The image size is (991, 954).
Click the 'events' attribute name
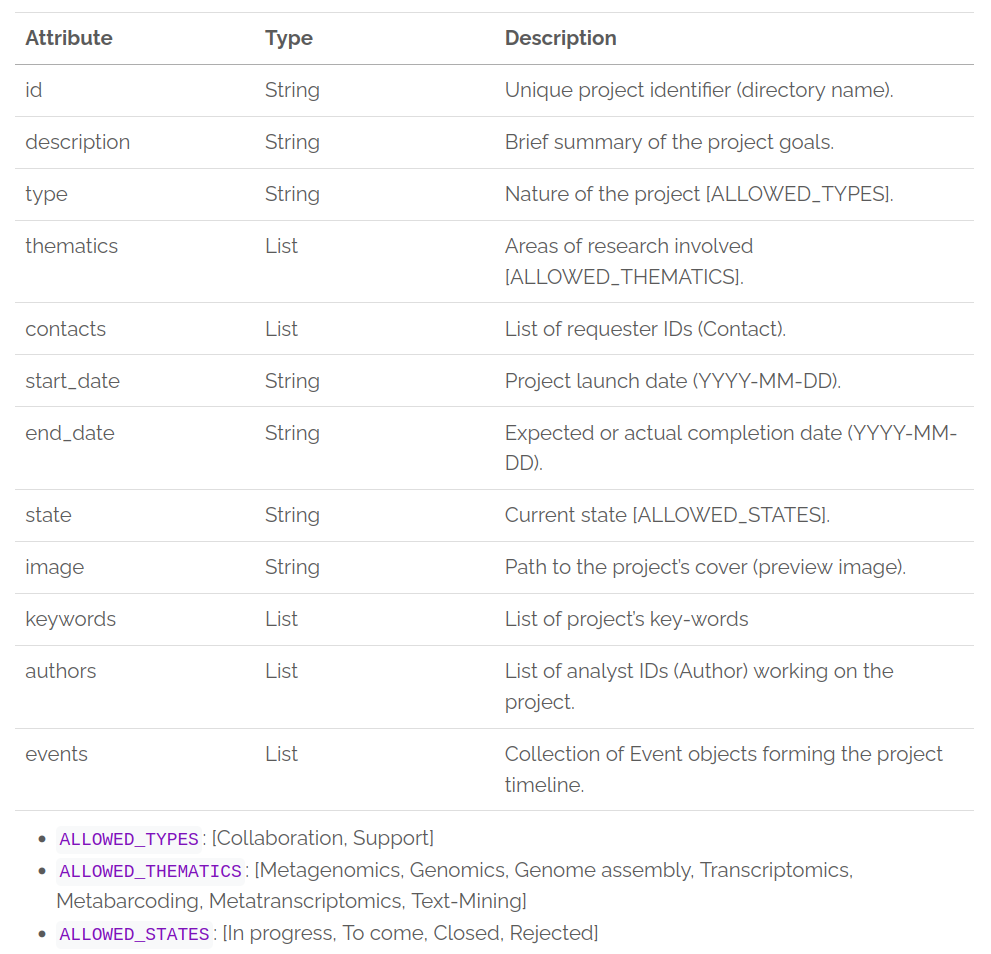point(56,754)
